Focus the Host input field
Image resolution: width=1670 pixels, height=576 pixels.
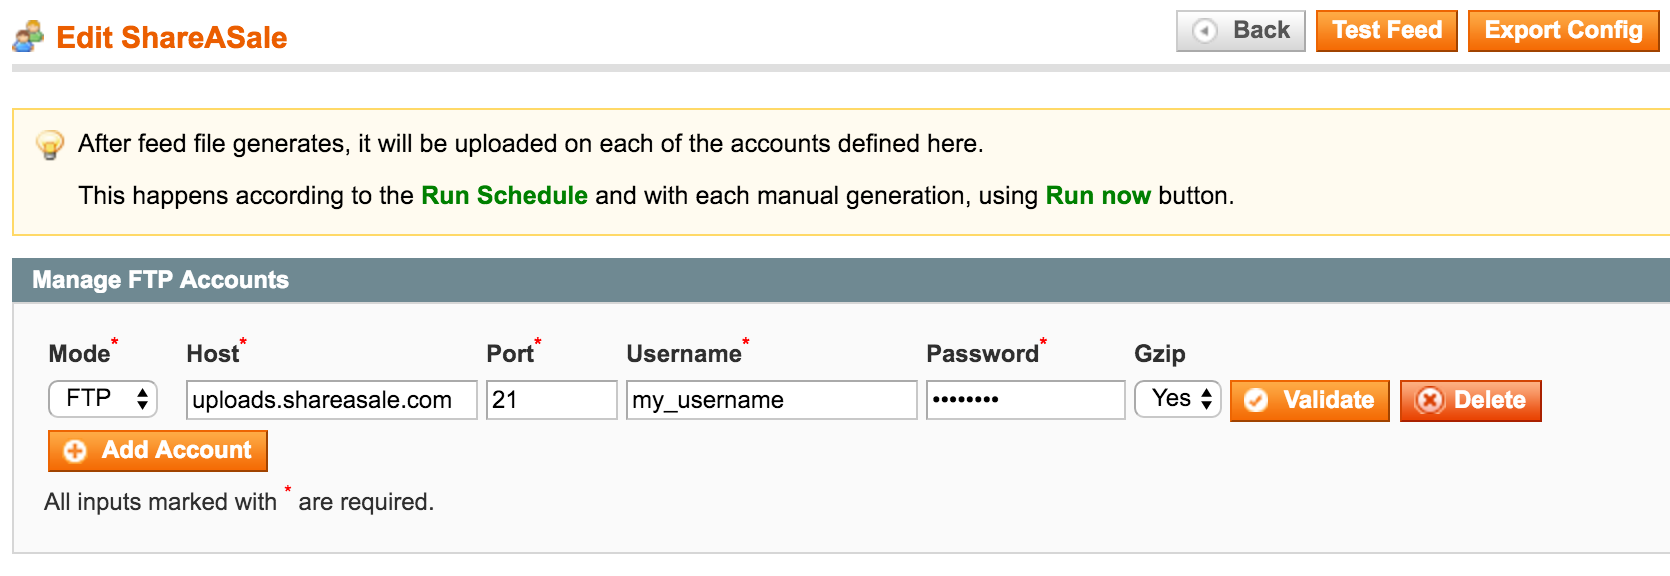click(x=332, y=400)
